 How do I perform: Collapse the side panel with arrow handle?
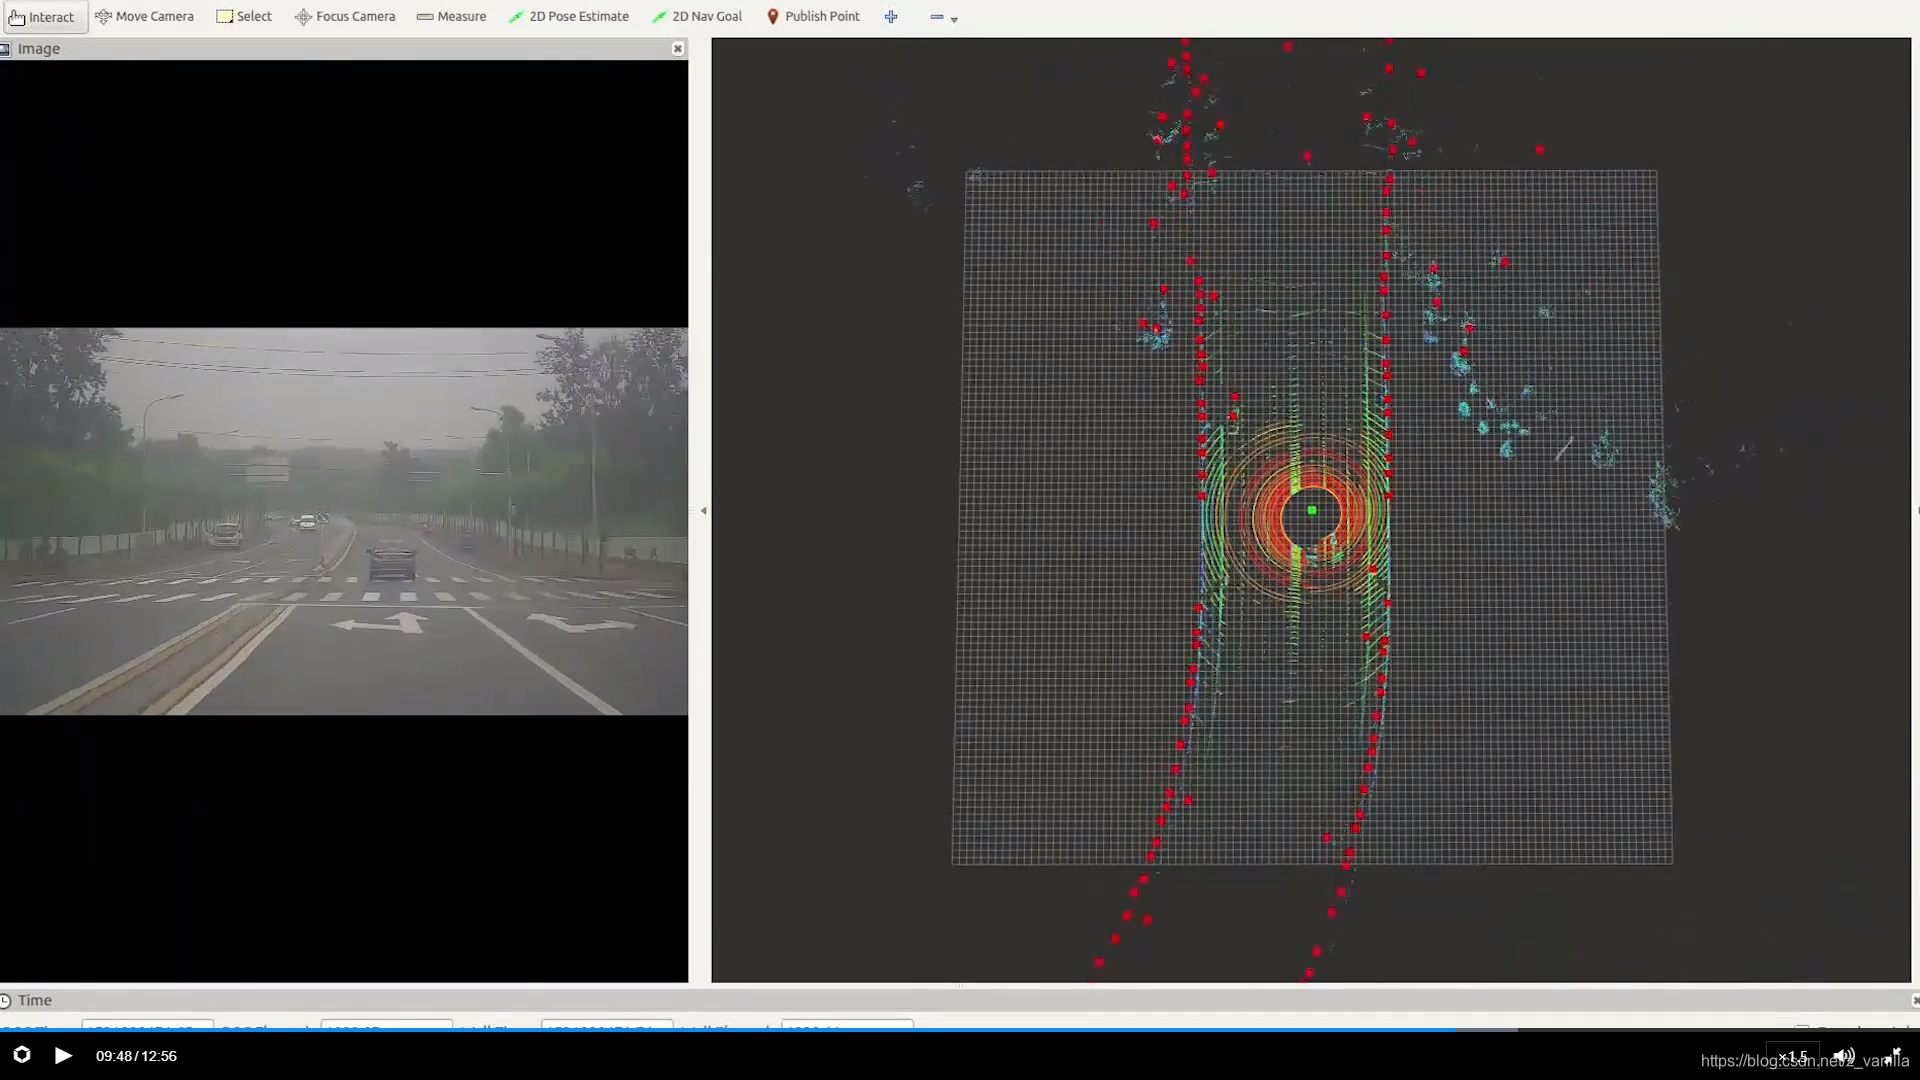tap(703, 511)
